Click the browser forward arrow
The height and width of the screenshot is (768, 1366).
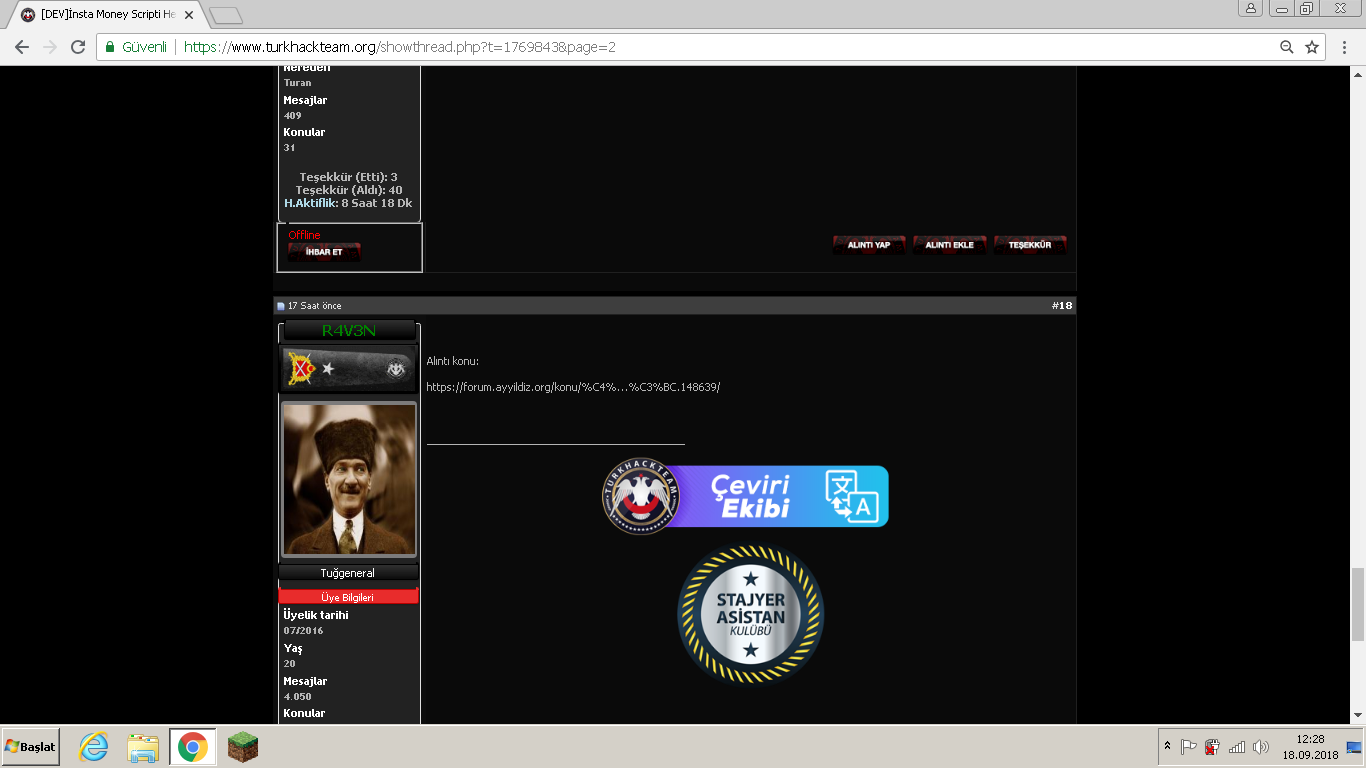click(x=49, y=47)
